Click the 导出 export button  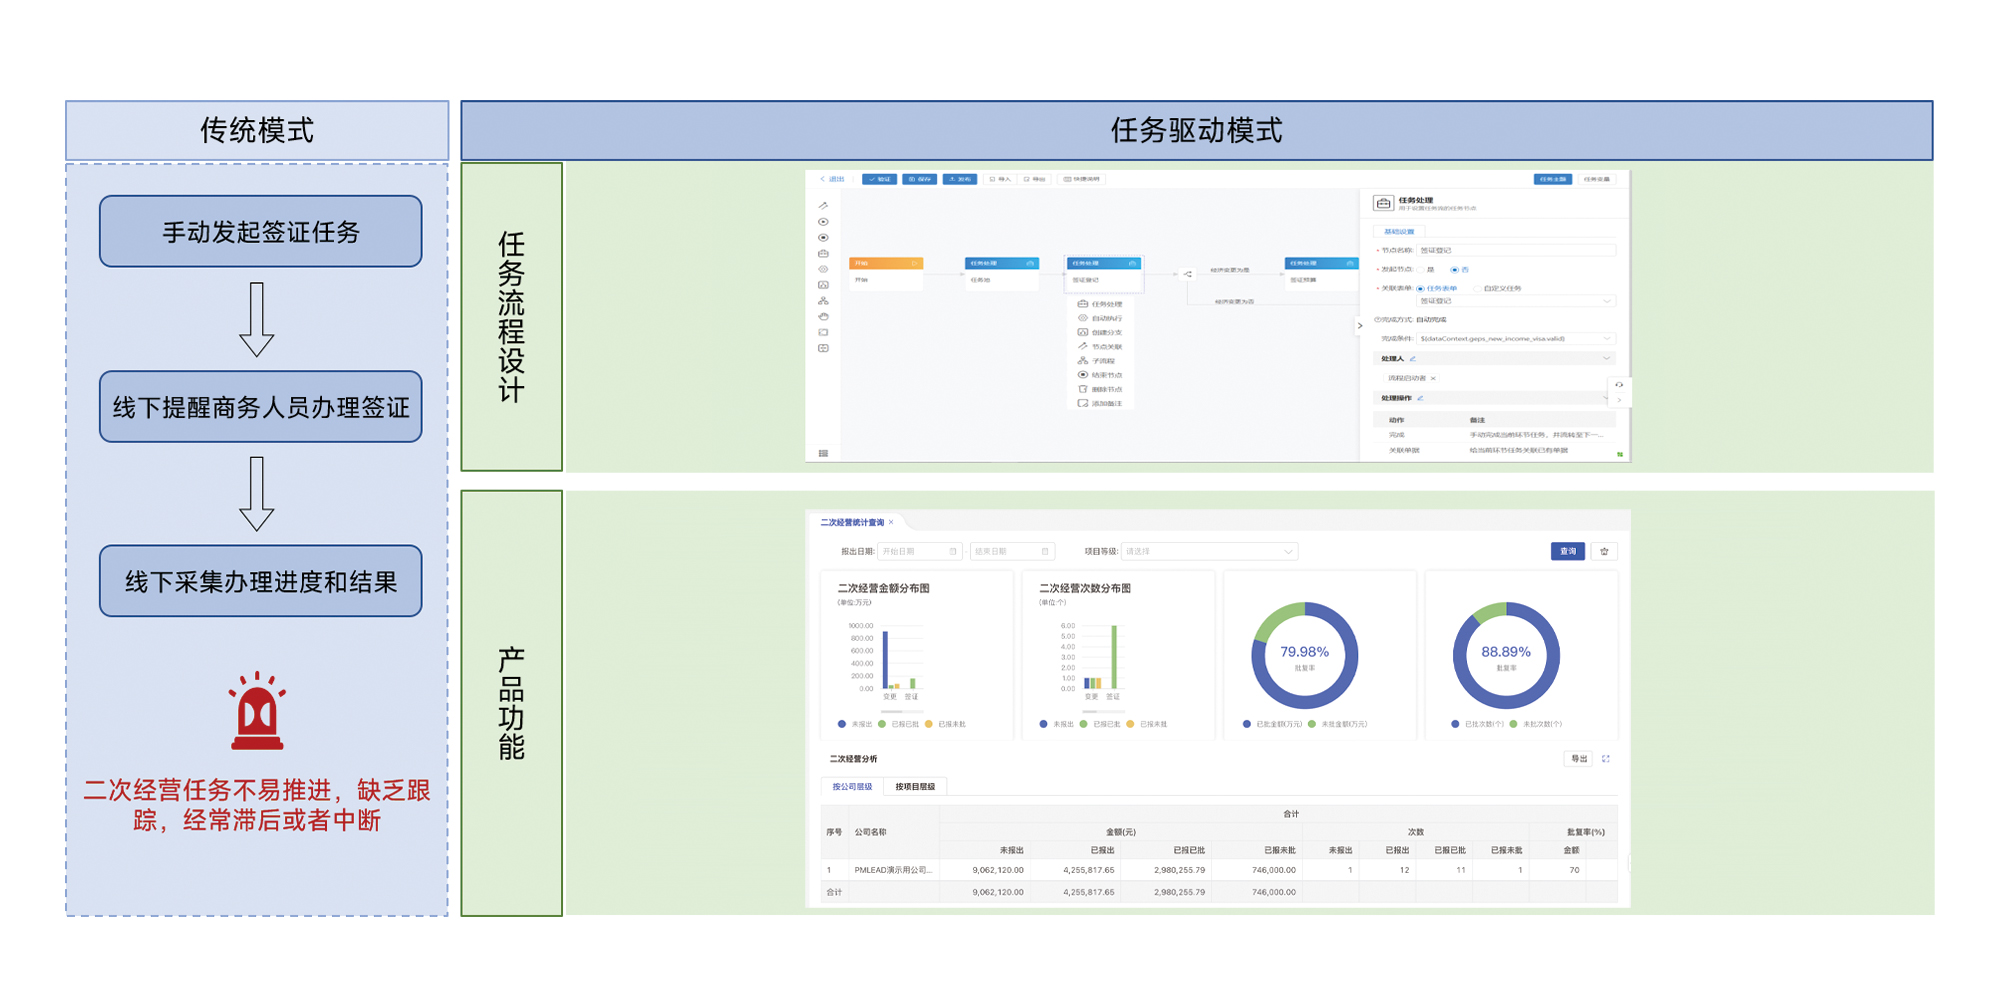pos(1578,759)
